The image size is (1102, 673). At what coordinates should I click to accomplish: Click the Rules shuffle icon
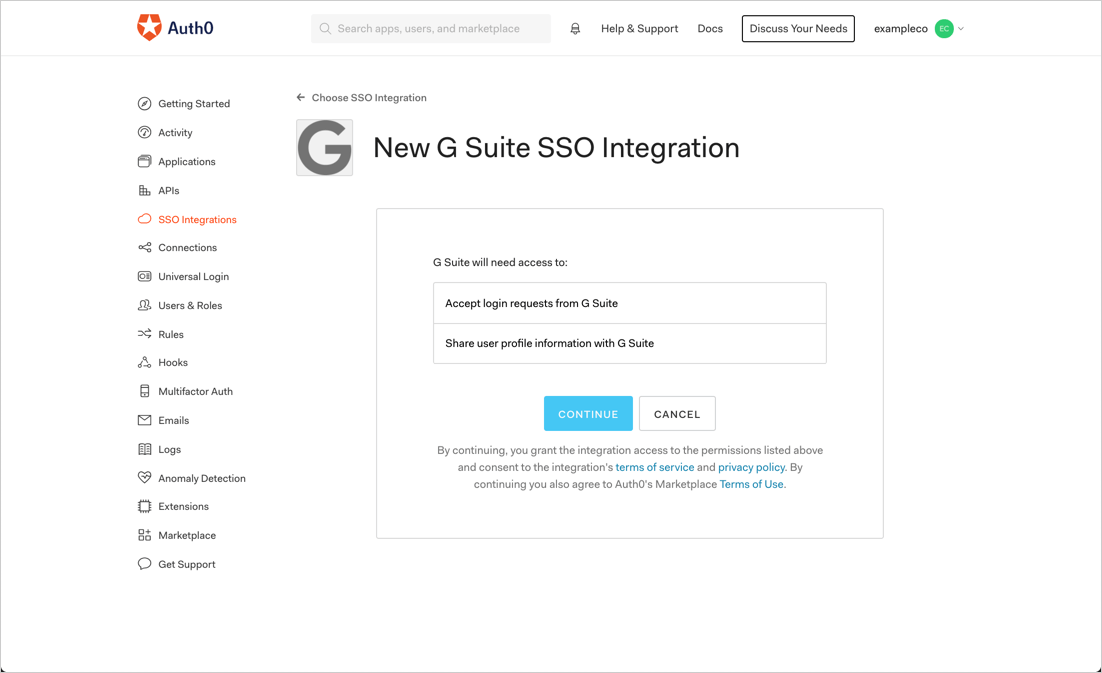(144, 334)
